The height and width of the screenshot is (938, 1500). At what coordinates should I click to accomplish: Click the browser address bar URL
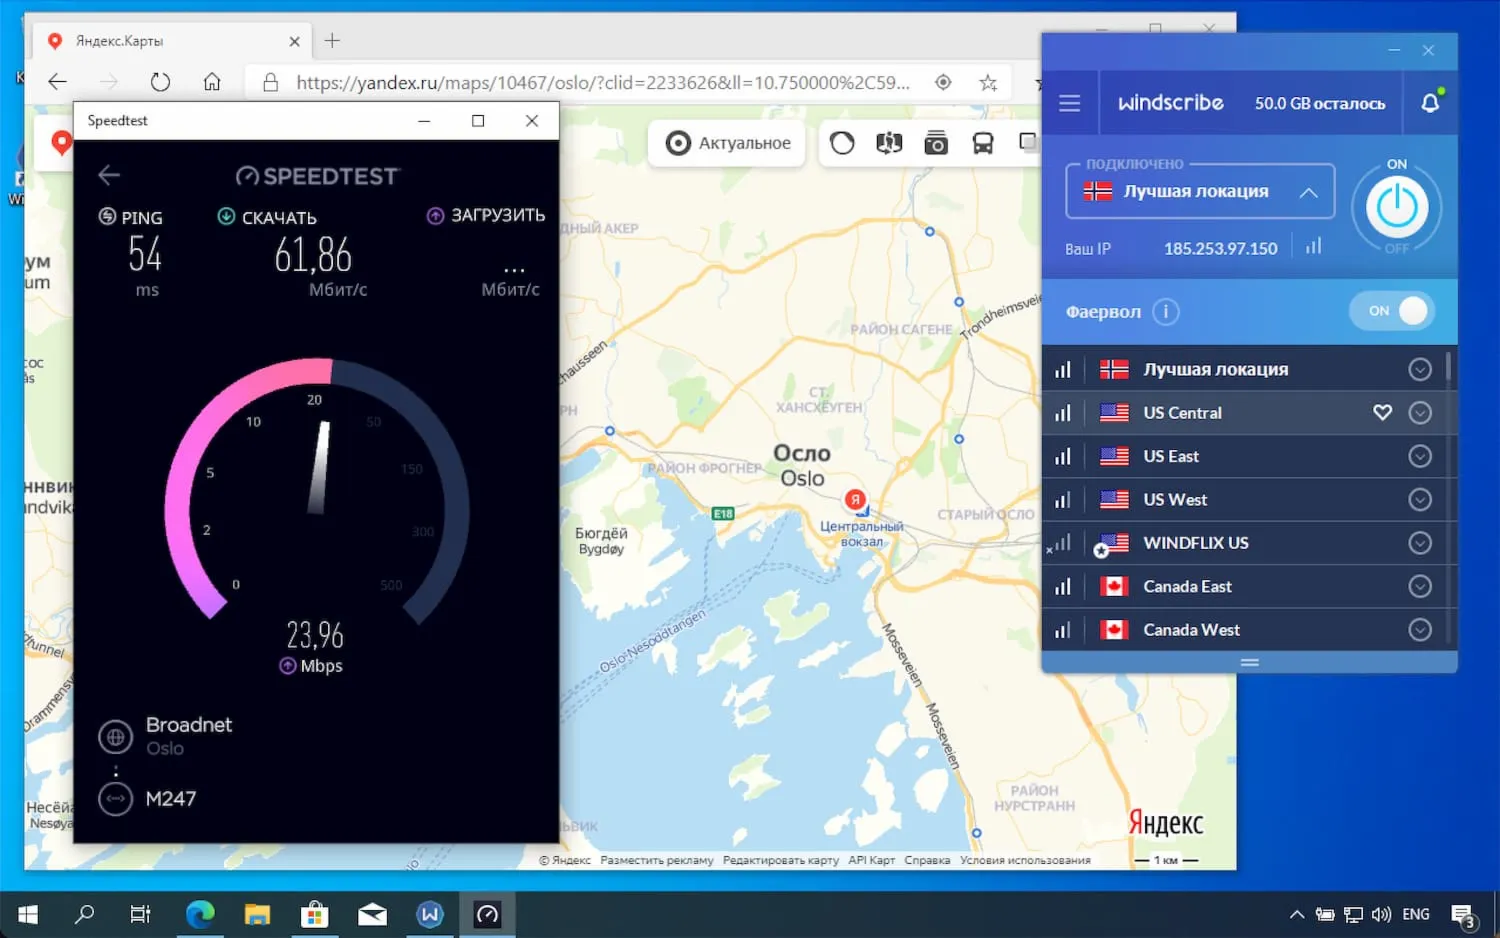(603, 82)
